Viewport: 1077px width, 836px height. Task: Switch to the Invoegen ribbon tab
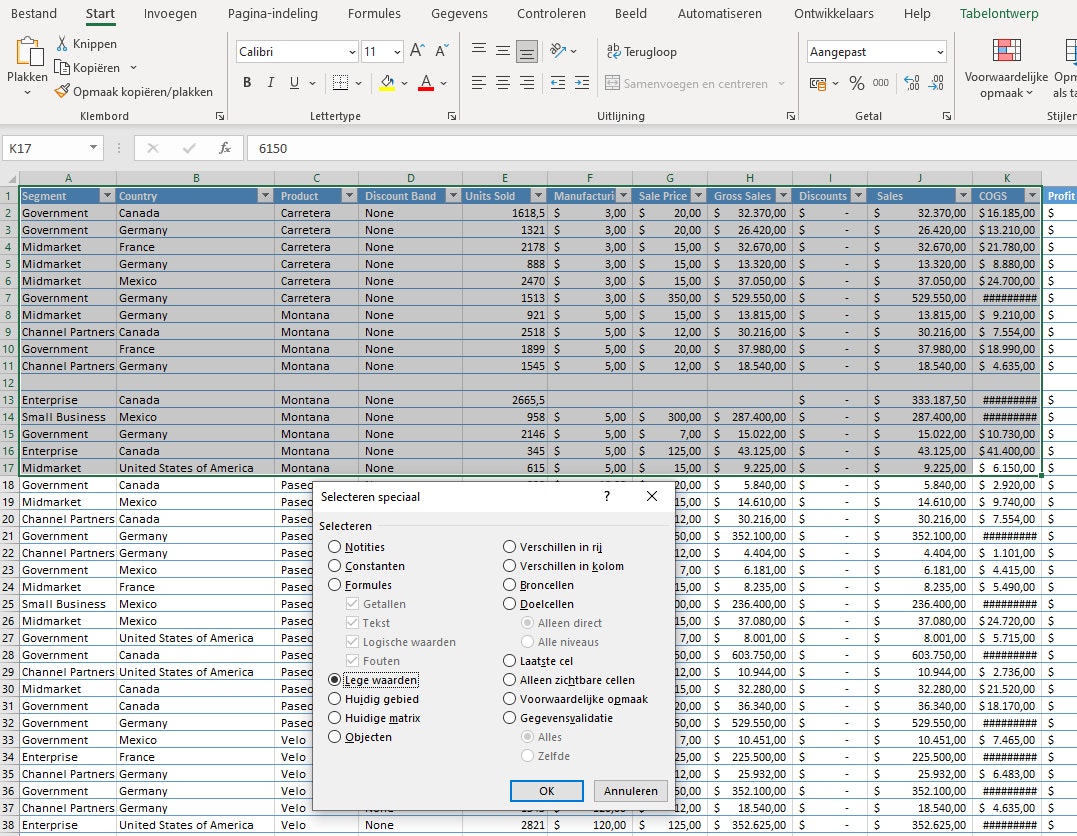[x=169, y=14]
